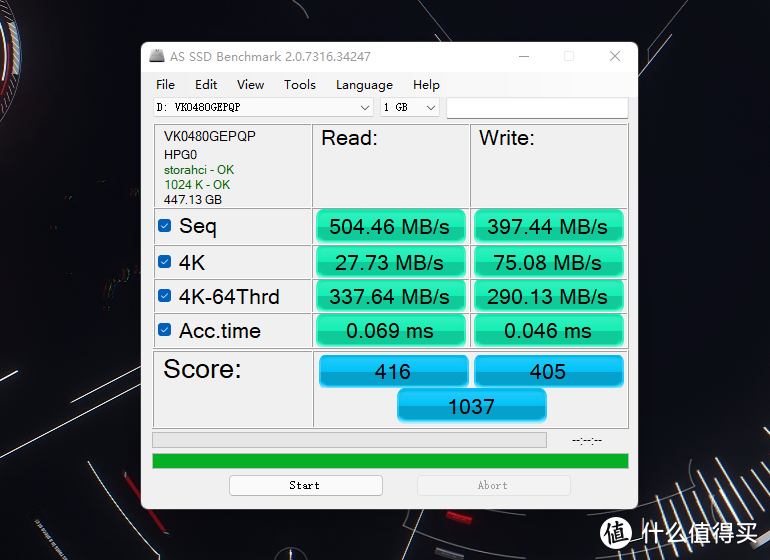Click the 447.13 GB capacity text
This screenshot has width=770, height=560.
193,199
